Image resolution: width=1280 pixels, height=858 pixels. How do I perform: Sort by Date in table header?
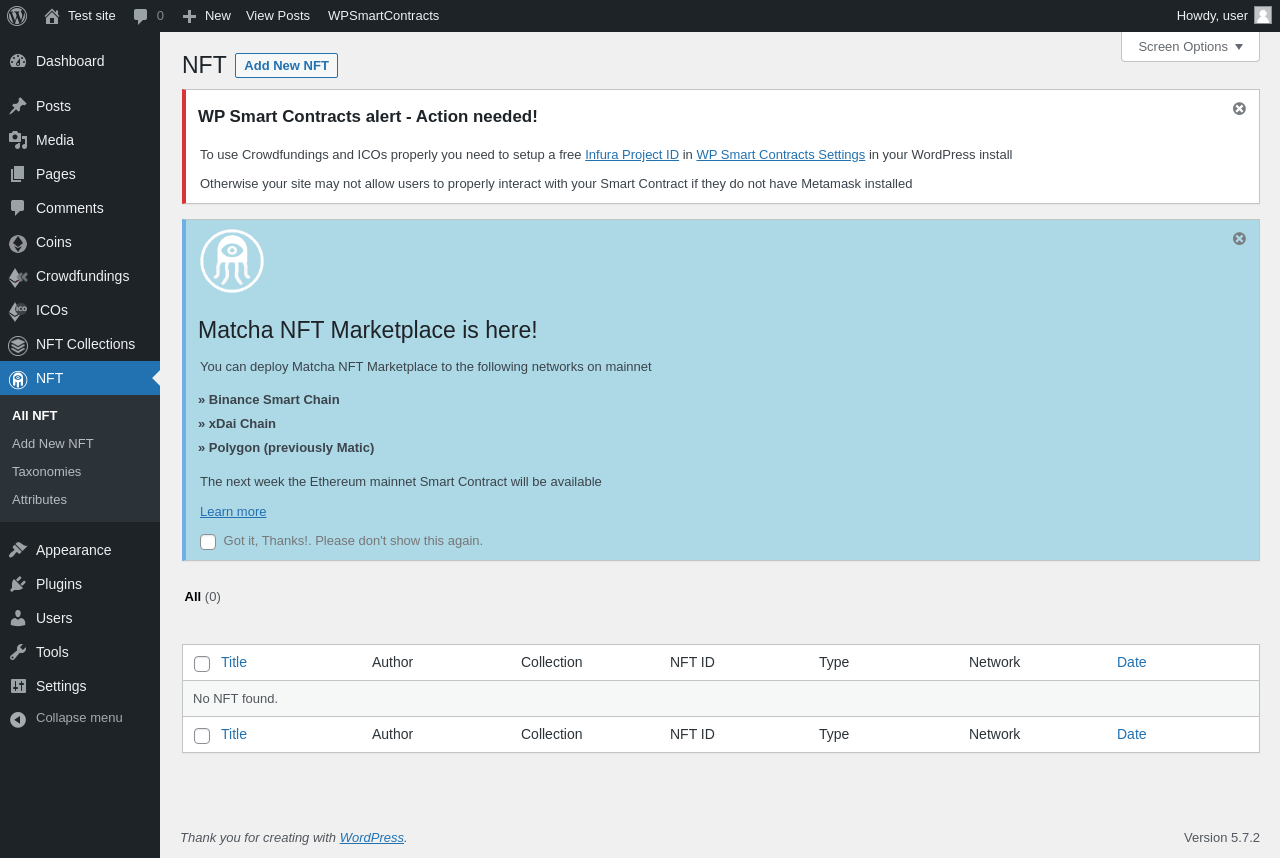[1132, 662]
